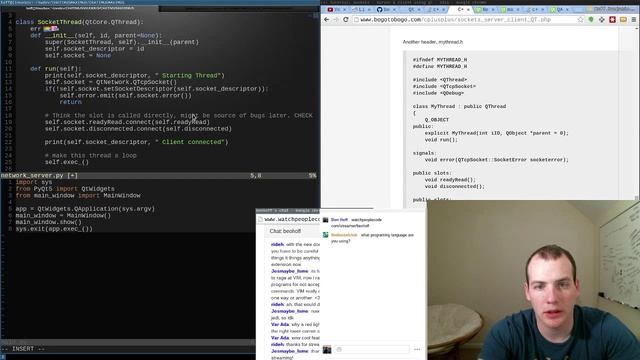Click the green avatar of the question asker
The height and width of the screenshot is (360, 640).
[325, 235]
